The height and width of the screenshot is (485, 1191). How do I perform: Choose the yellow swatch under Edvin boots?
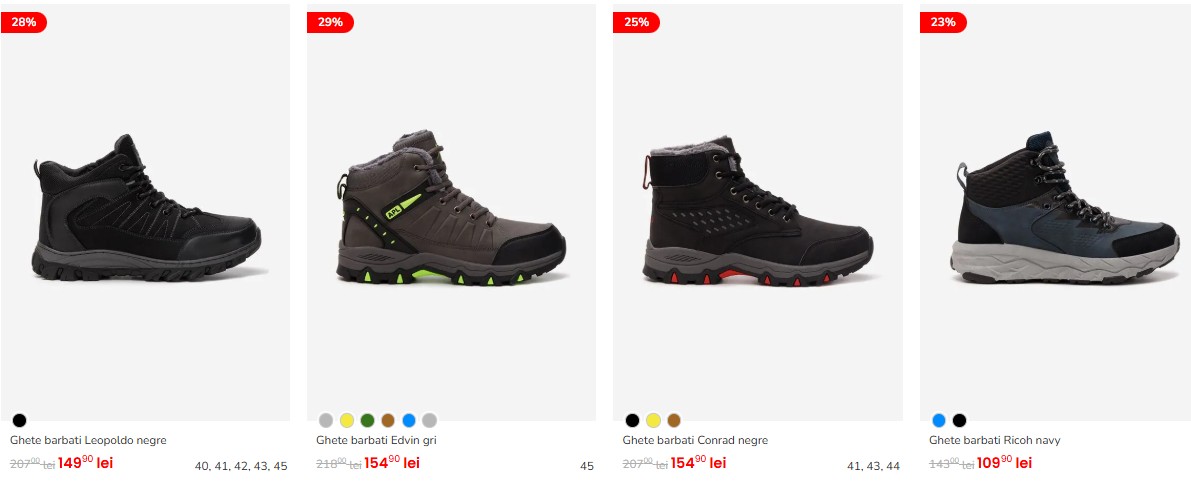(x=347, y=420)
